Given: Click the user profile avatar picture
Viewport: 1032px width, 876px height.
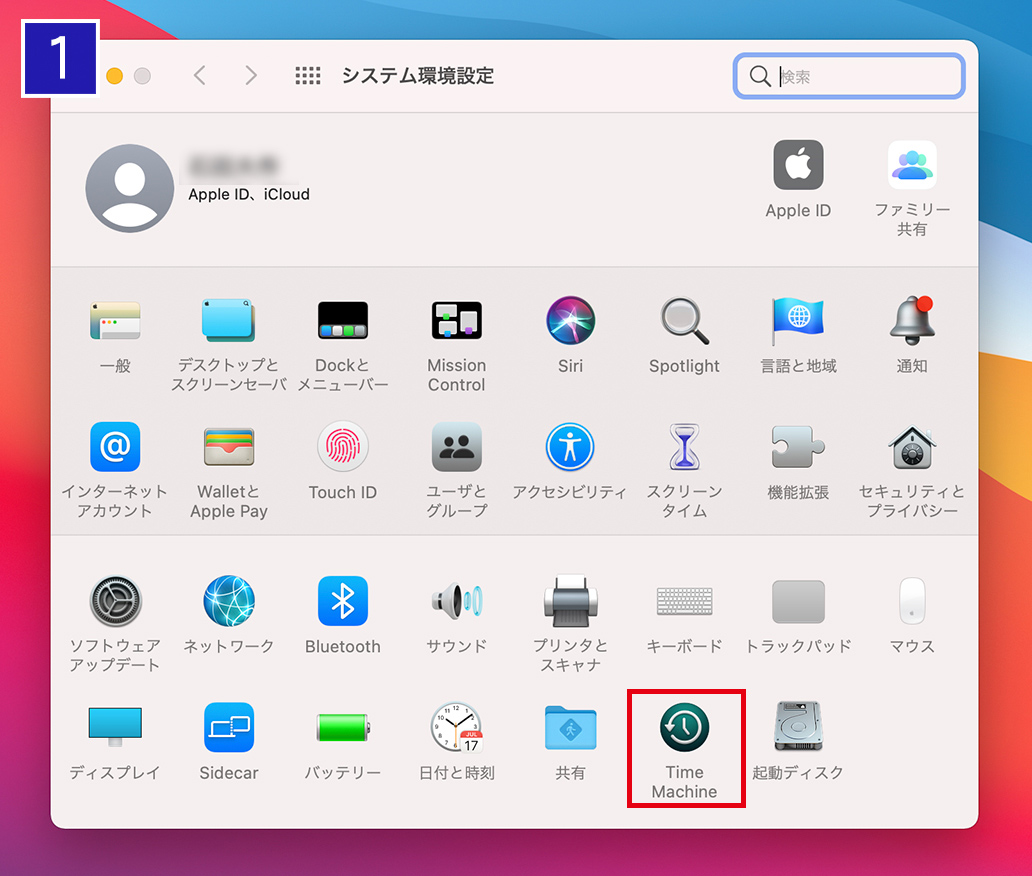Looking at the screenshot, I should 130,188.
